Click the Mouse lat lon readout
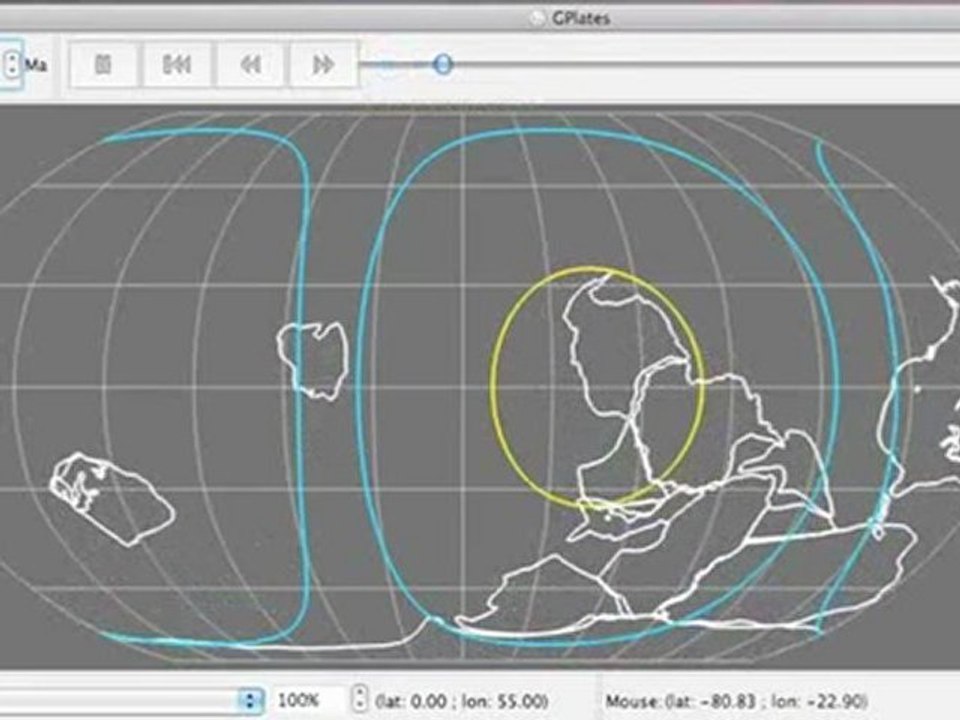 (737, 700)
